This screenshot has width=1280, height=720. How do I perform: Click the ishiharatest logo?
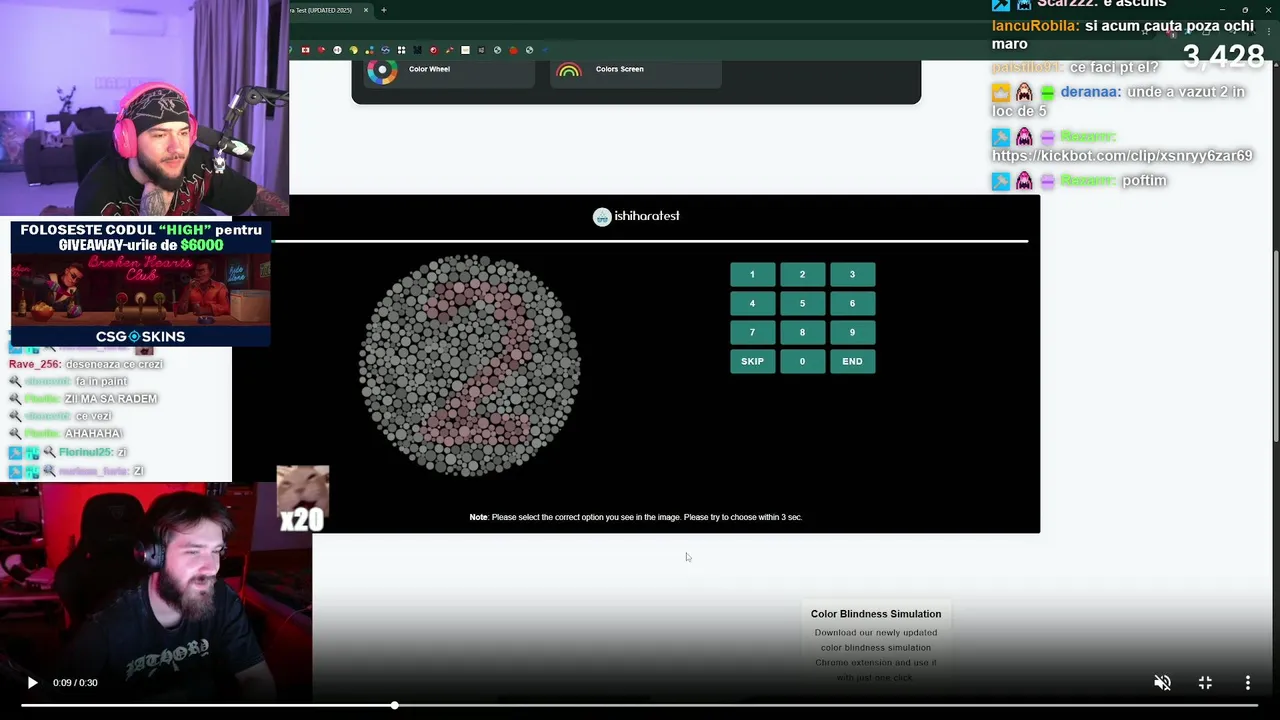pyautogui.click(x=636, y=216)
